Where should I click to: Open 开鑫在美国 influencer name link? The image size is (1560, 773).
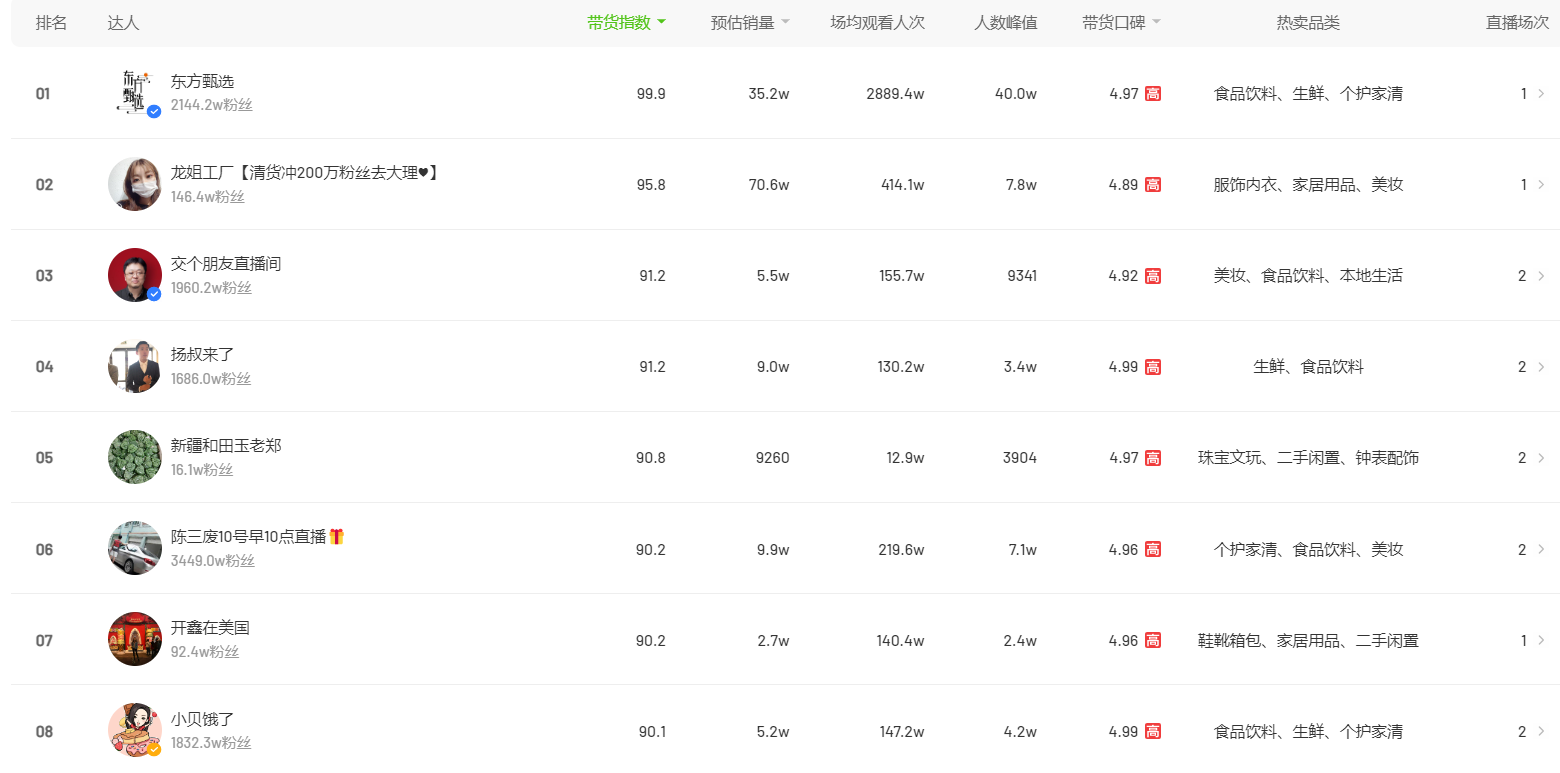[x=210, y=628]
